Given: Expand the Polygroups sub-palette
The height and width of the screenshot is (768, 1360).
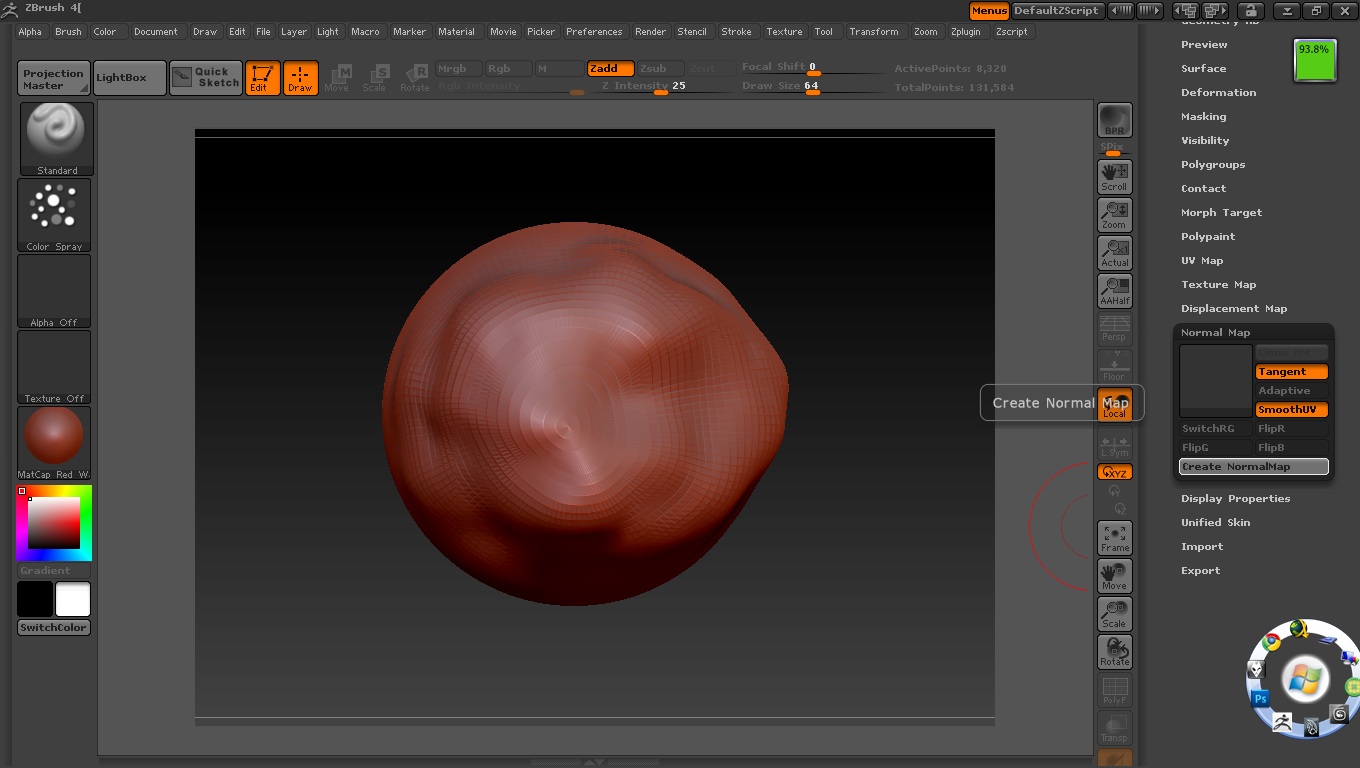Looking at the screenshot, I should pos(1213,165).
